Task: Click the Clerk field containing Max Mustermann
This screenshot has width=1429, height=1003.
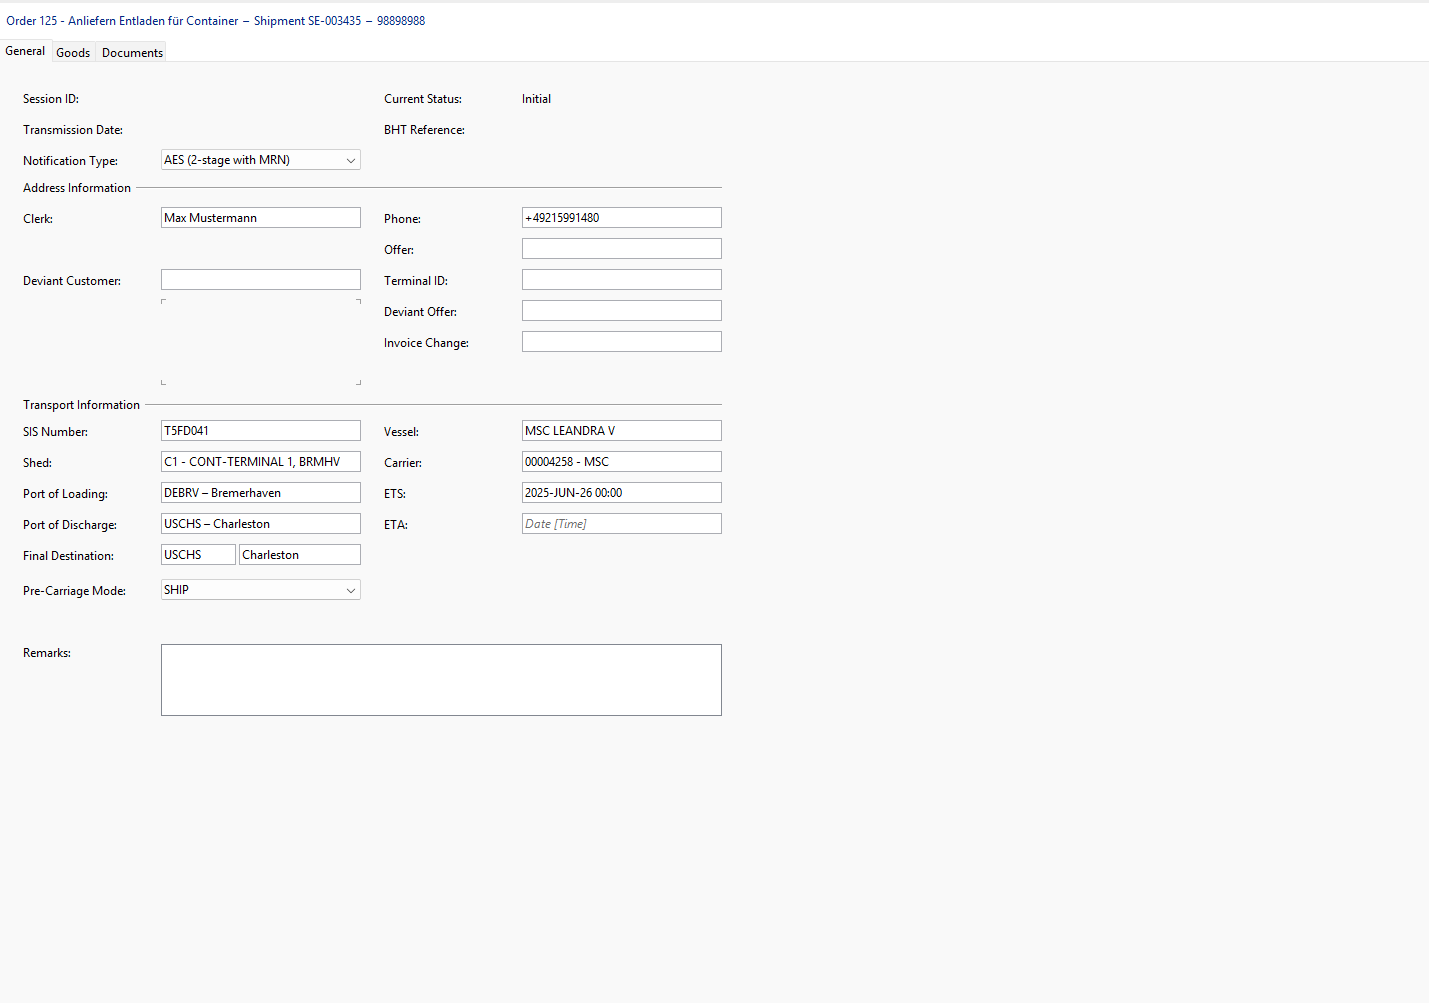Action: tap(261, 218)
